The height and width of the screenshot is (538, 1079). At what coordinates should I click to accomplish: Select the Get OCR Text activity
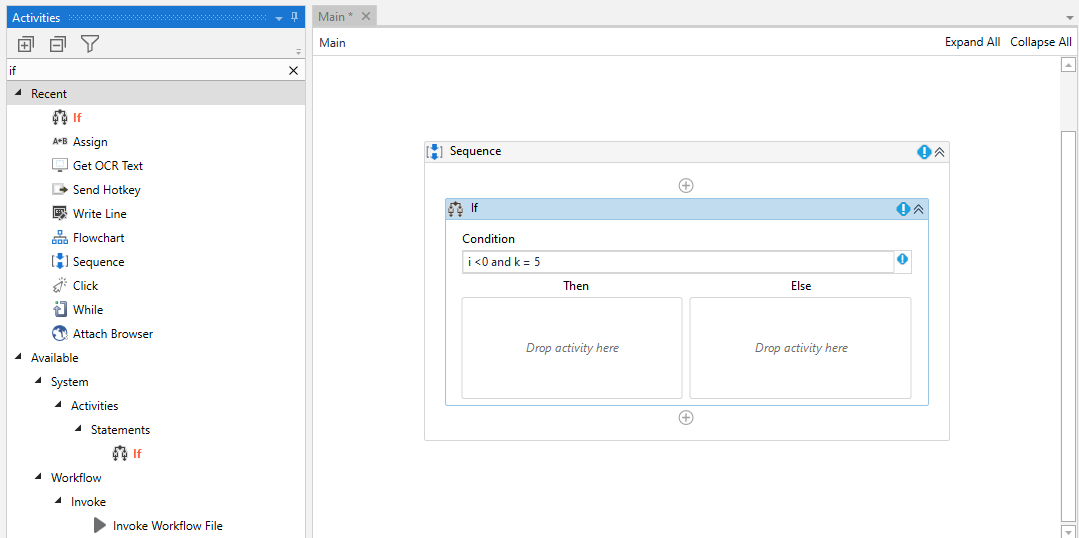(108, 166)
